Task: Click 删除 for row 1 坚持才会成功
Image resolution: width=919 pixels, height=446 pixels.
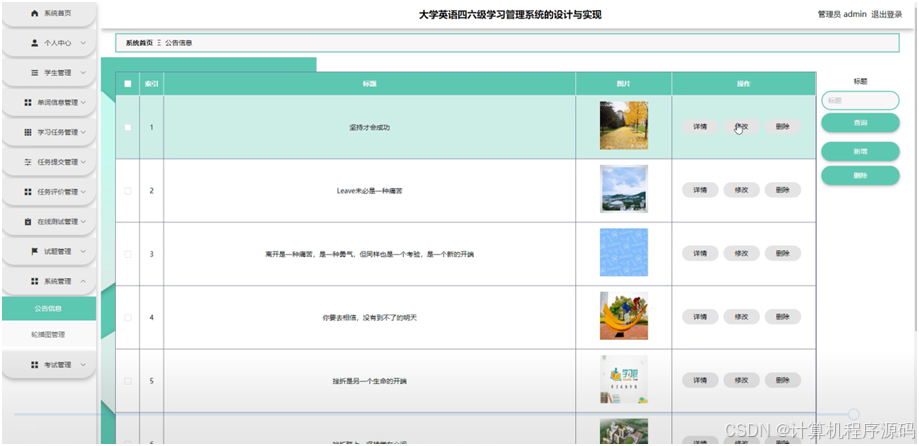Action: (x=782, y=127)
